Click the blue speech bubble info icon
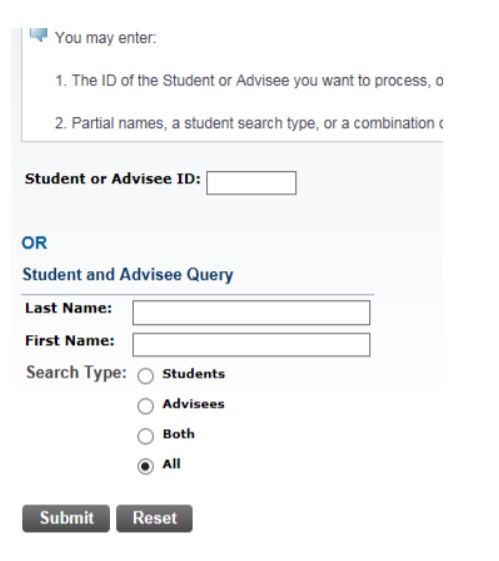 [38, 35]
